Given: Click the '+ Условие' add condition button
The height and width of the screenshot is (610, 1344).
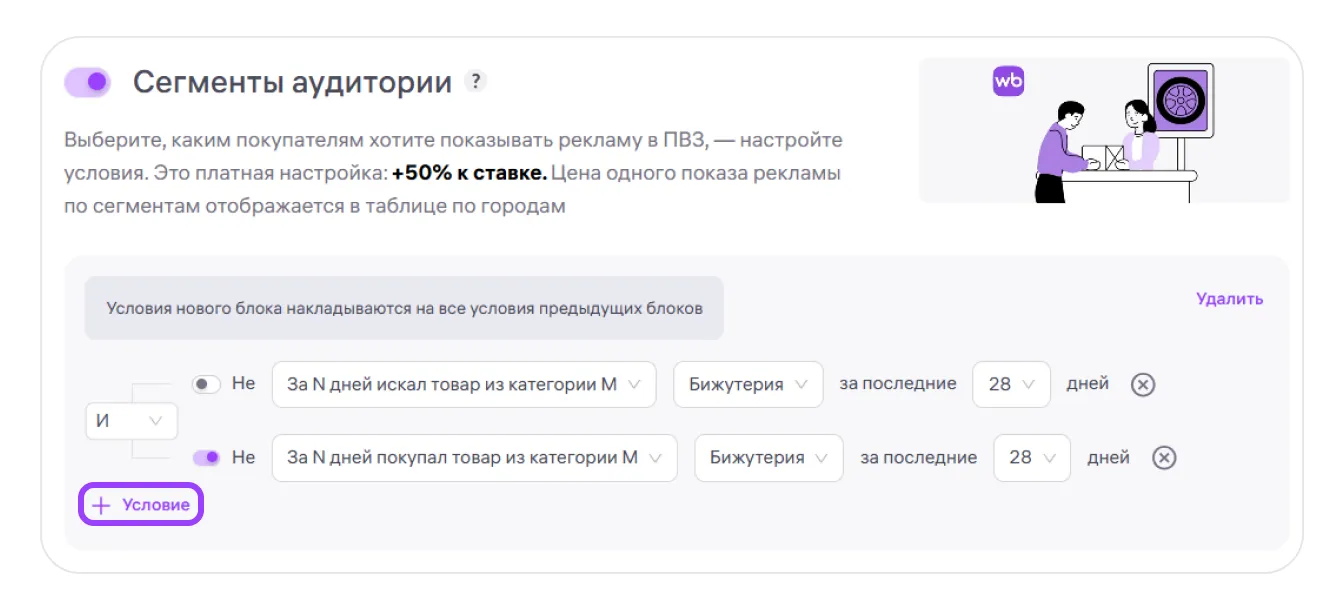Looking at the screenshot, I should coord(141,505).
